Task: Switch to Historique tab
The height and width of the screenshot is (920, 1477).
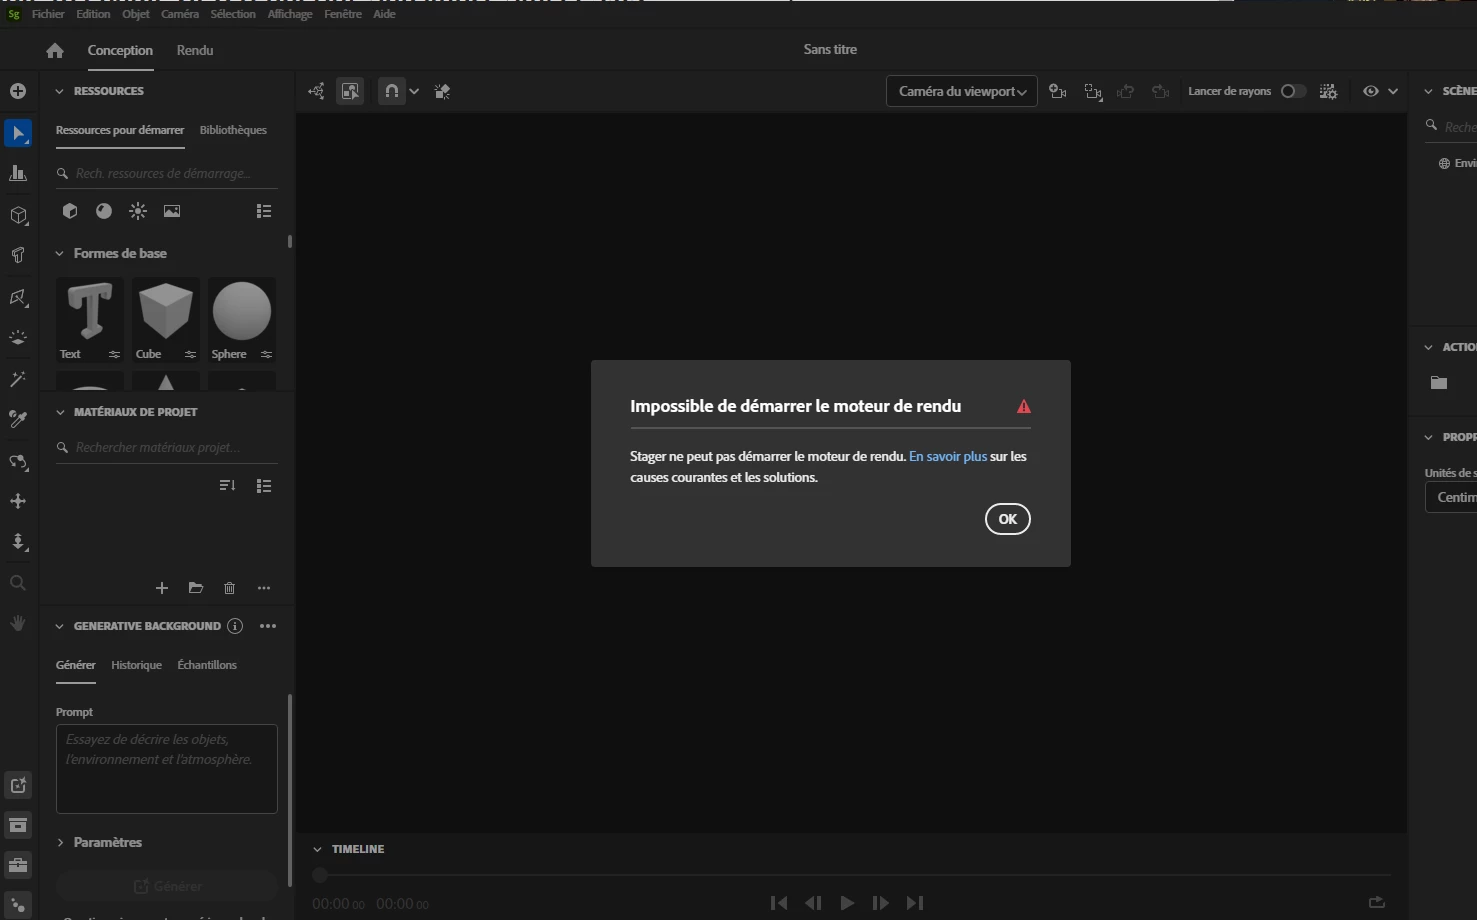Action: (x=136, y=665)
